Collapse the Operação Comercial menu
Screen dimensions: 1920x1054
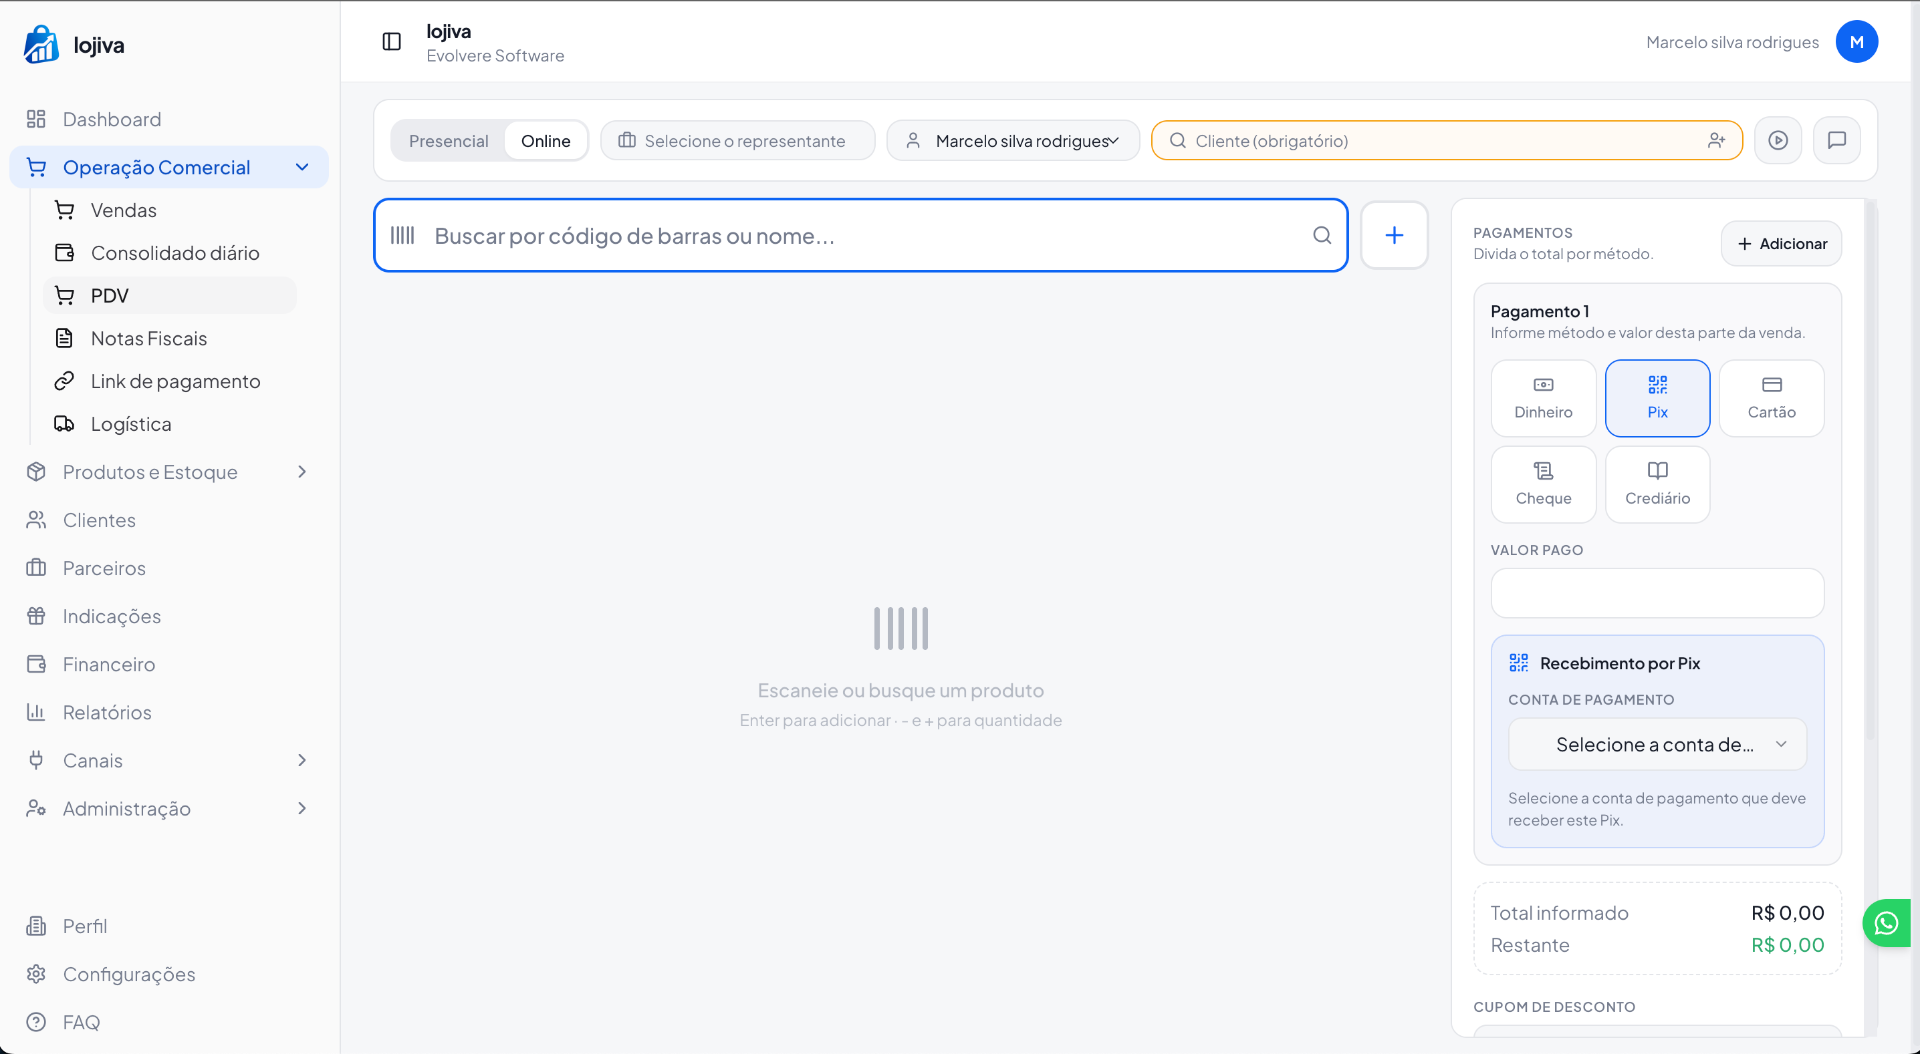[169, 167]
